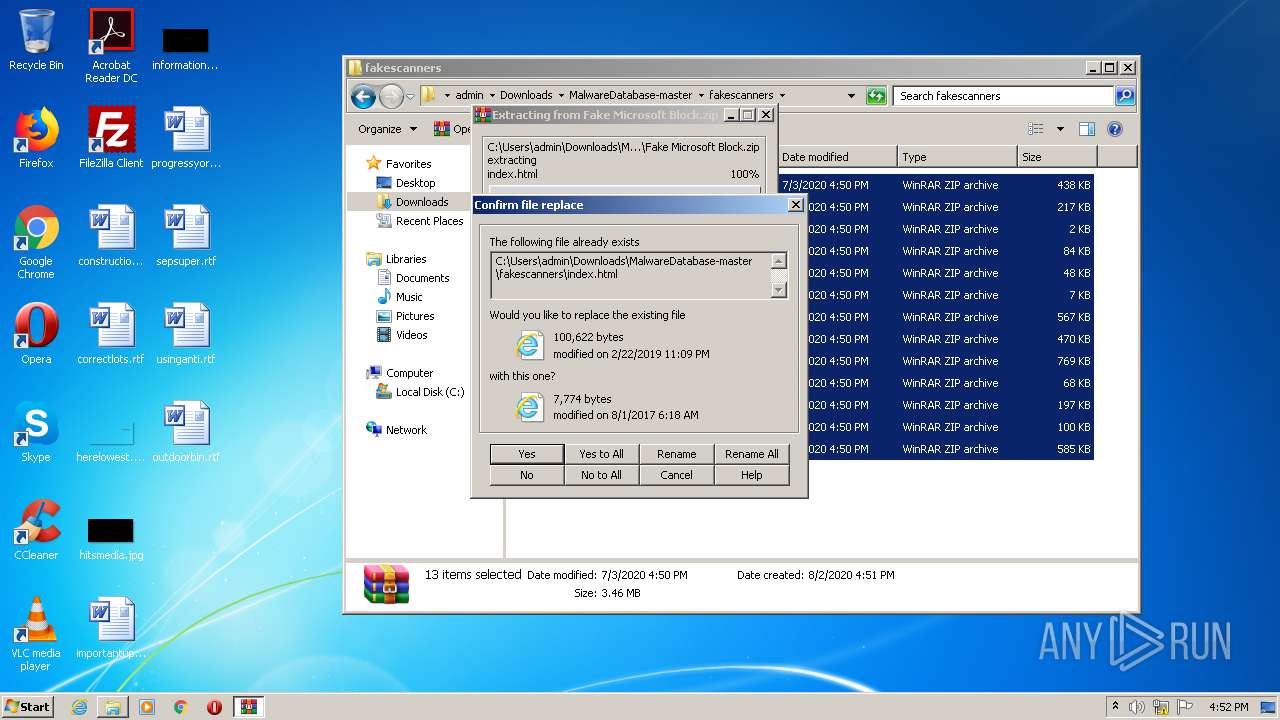Open Firefox desktop shortcut
The image size is (1280, 720).
[x=36, y=138]
